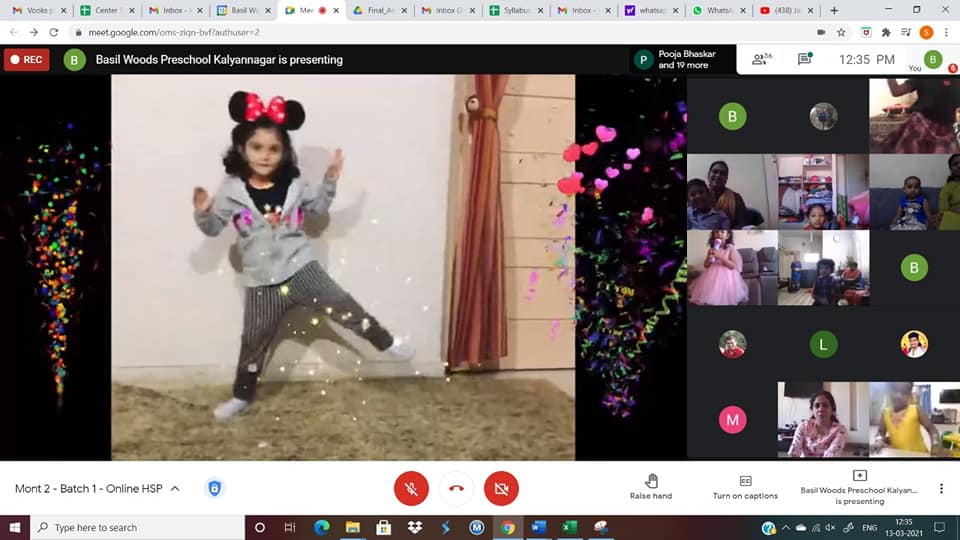This screenshot has width=960, height=540.
Task: Open File Explorer from taskbar
Action: click(353, 527)
